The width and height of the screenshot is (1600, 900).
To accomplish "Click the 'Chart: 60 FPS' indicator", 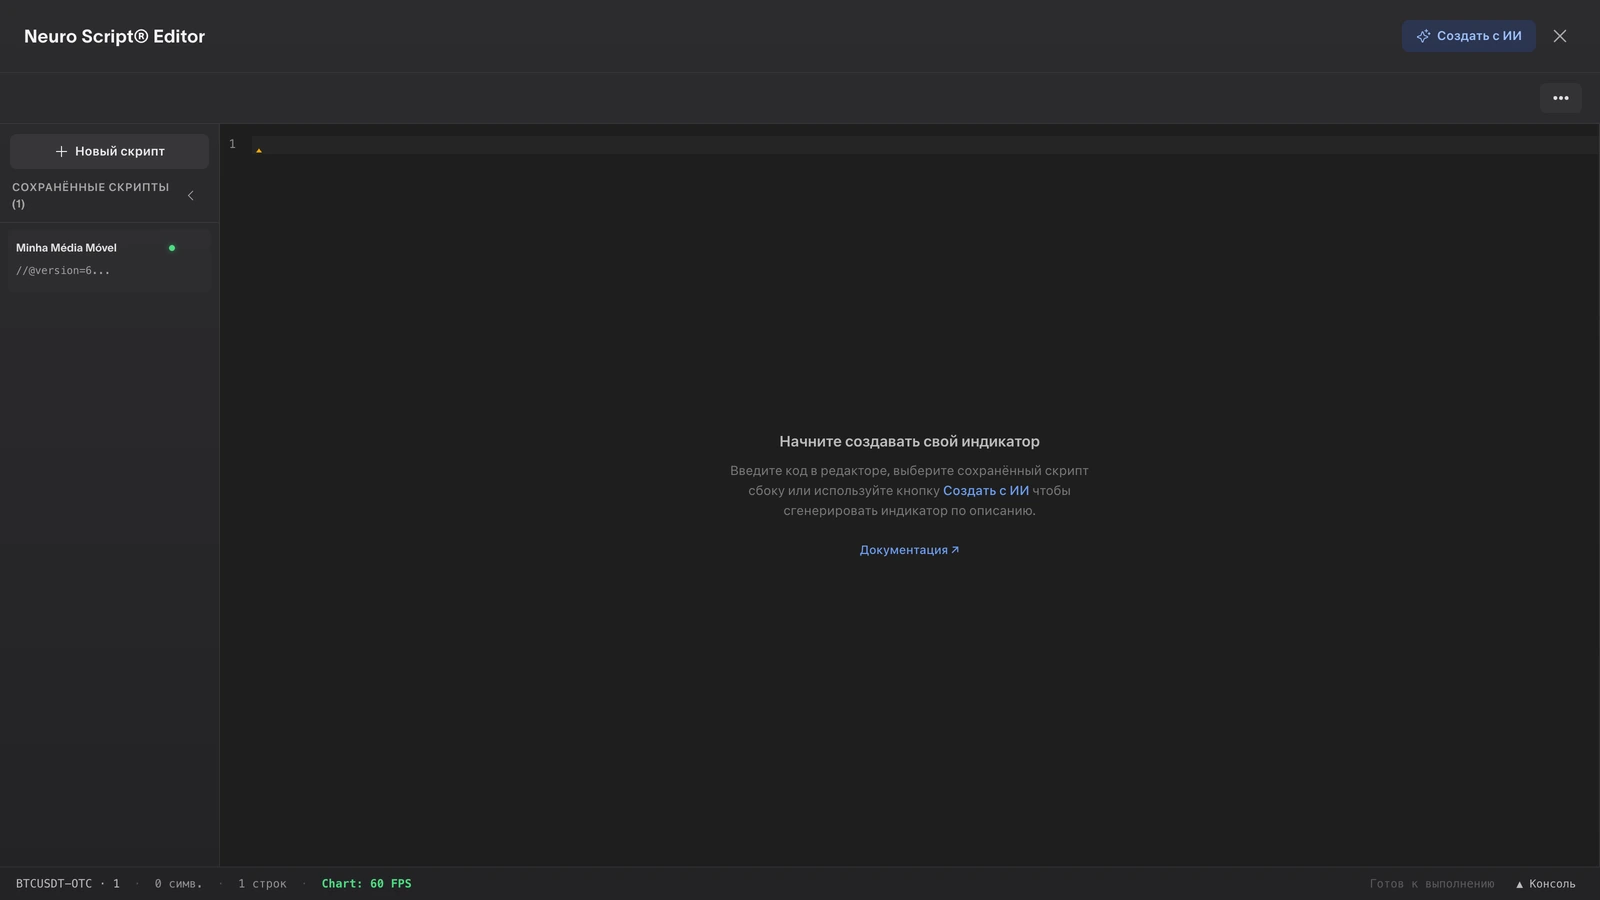I will click(x=366, y=884).
